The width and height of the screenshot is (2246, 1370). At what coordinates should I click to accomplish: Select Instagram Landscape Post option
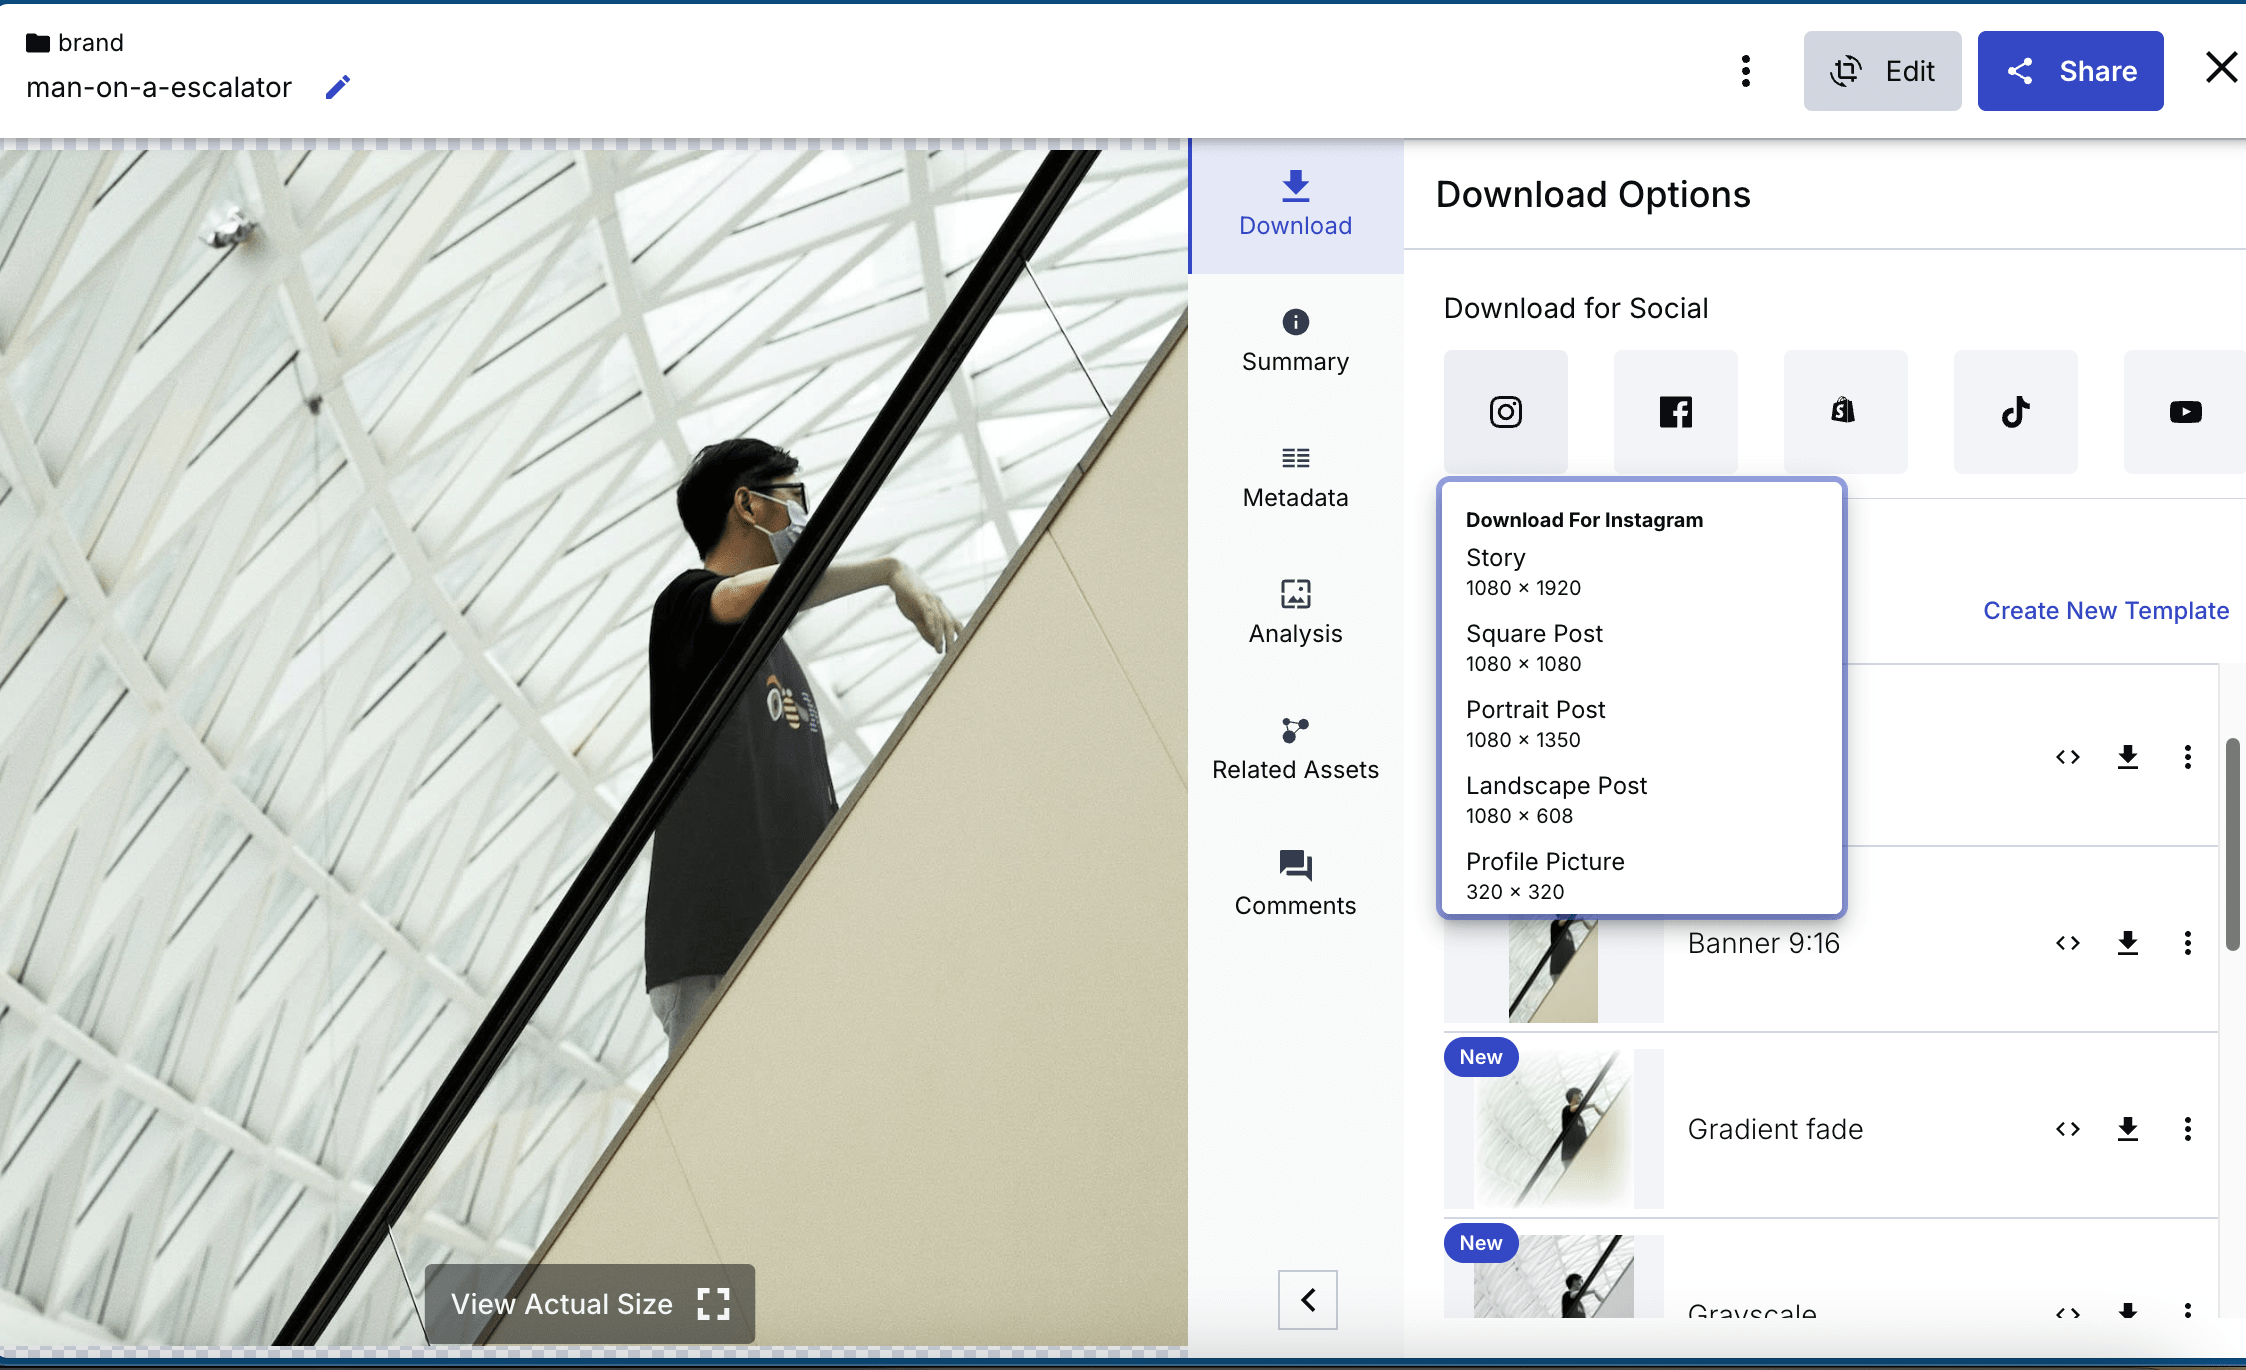(x=1640, y=800)
